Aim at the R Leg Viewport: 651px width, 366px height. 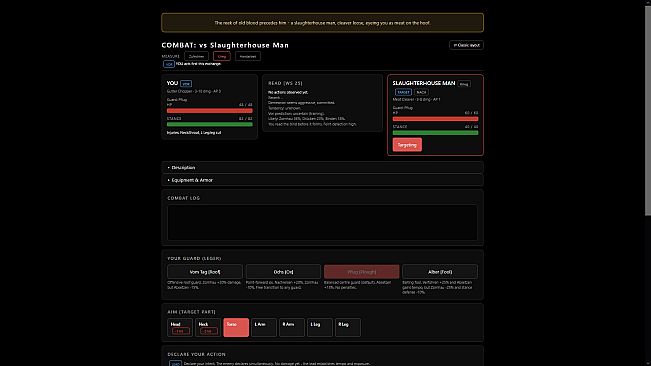coord(348,327)
